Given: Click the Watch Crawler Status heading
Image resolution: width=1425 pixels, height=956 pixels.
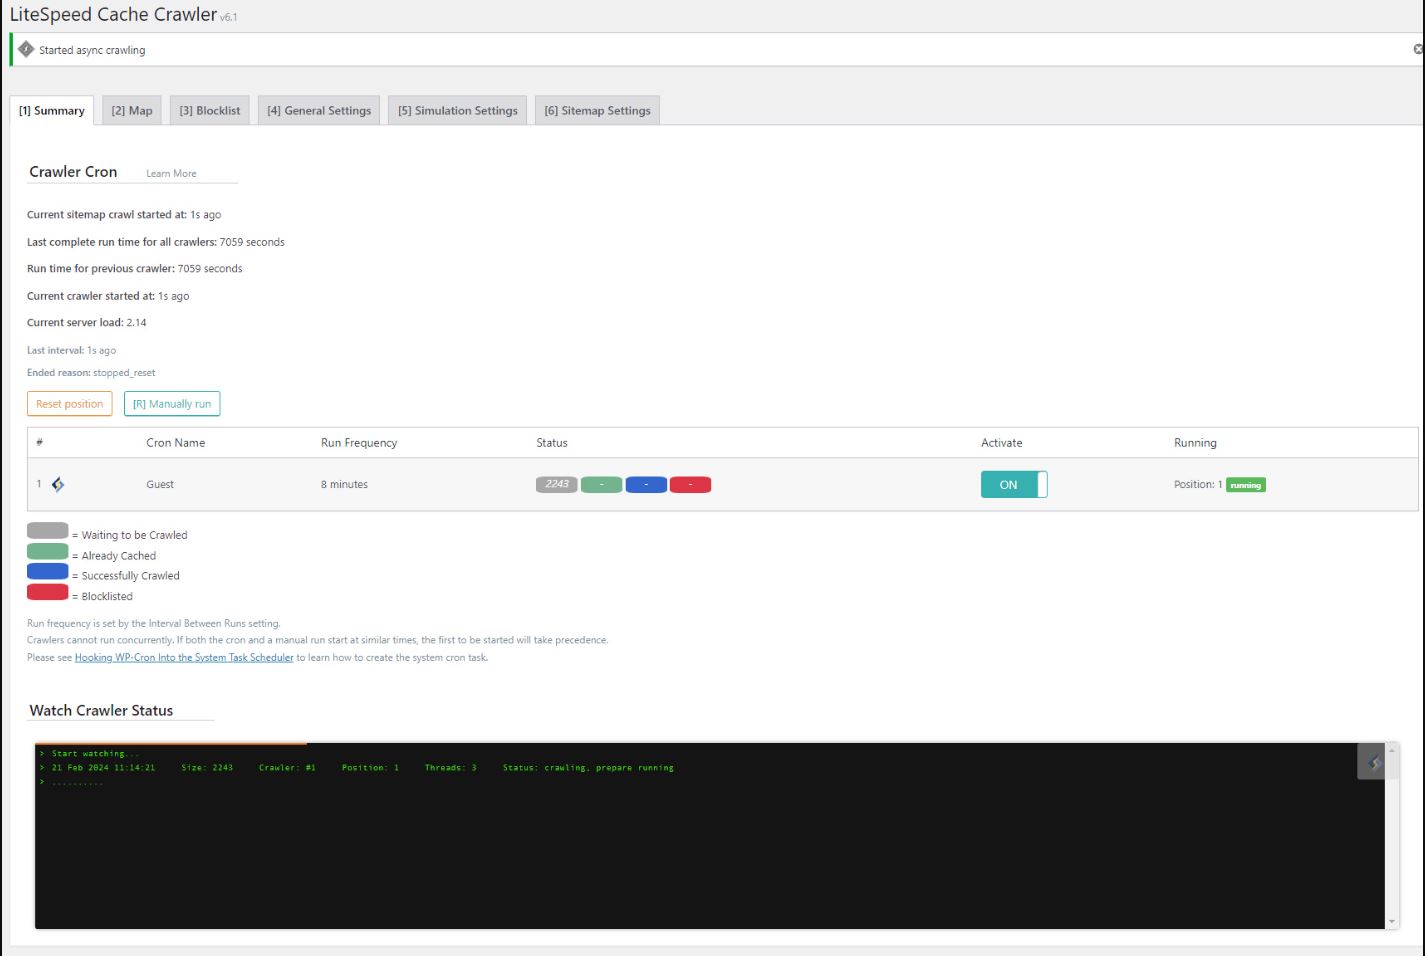Looking at the screenshot, I should 101,710.
